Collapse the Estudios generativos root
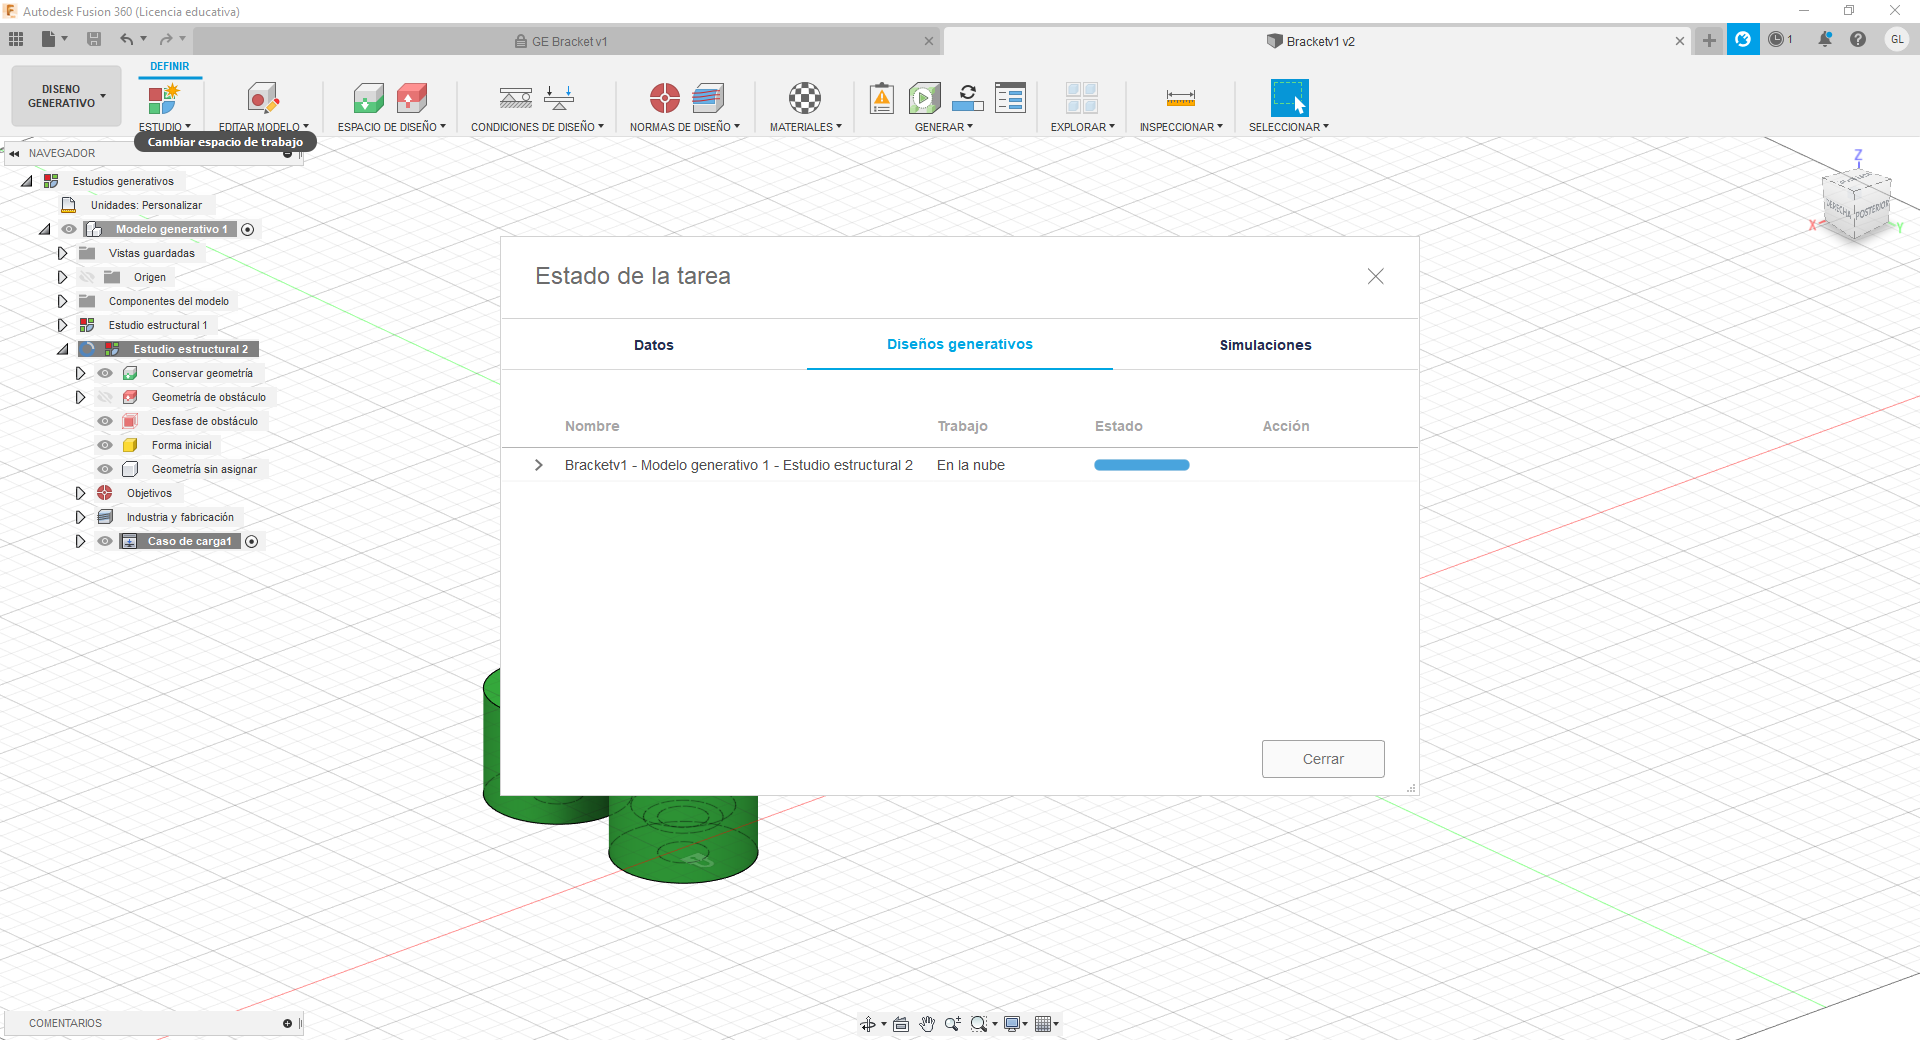 (27, 181)
